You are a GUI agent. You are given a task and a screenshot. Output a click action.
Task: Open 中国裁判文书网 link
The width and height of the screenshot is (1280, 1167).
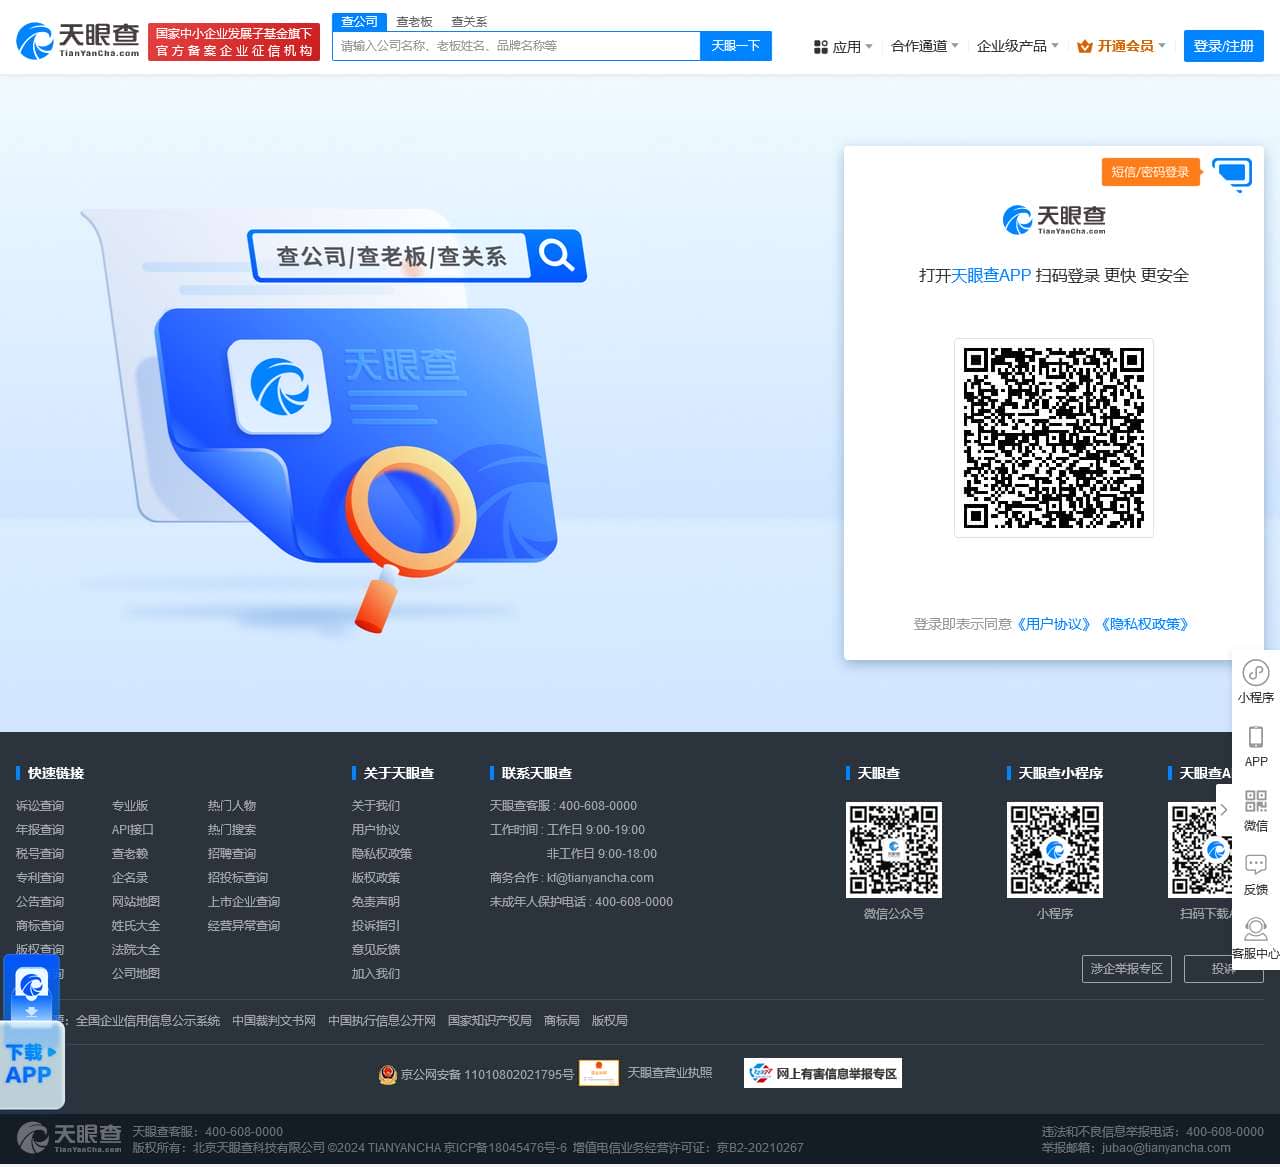coord(274,1021)
